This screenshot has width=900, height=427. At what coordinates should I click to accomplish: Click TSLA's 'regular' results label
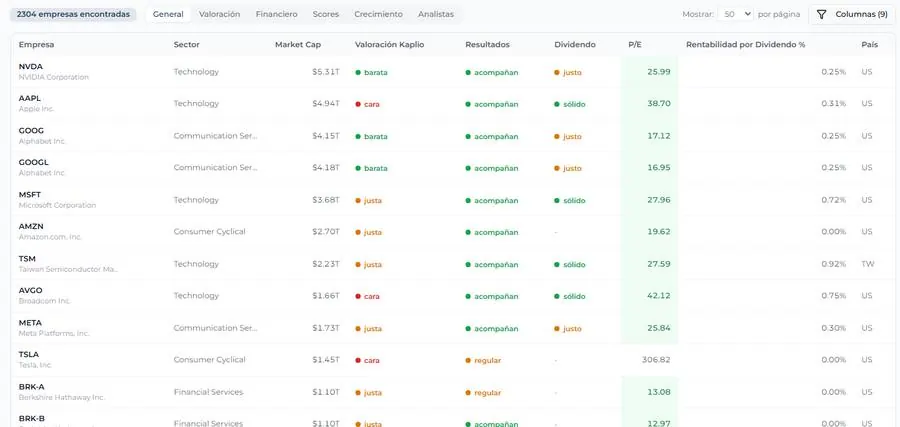point(483,361)
